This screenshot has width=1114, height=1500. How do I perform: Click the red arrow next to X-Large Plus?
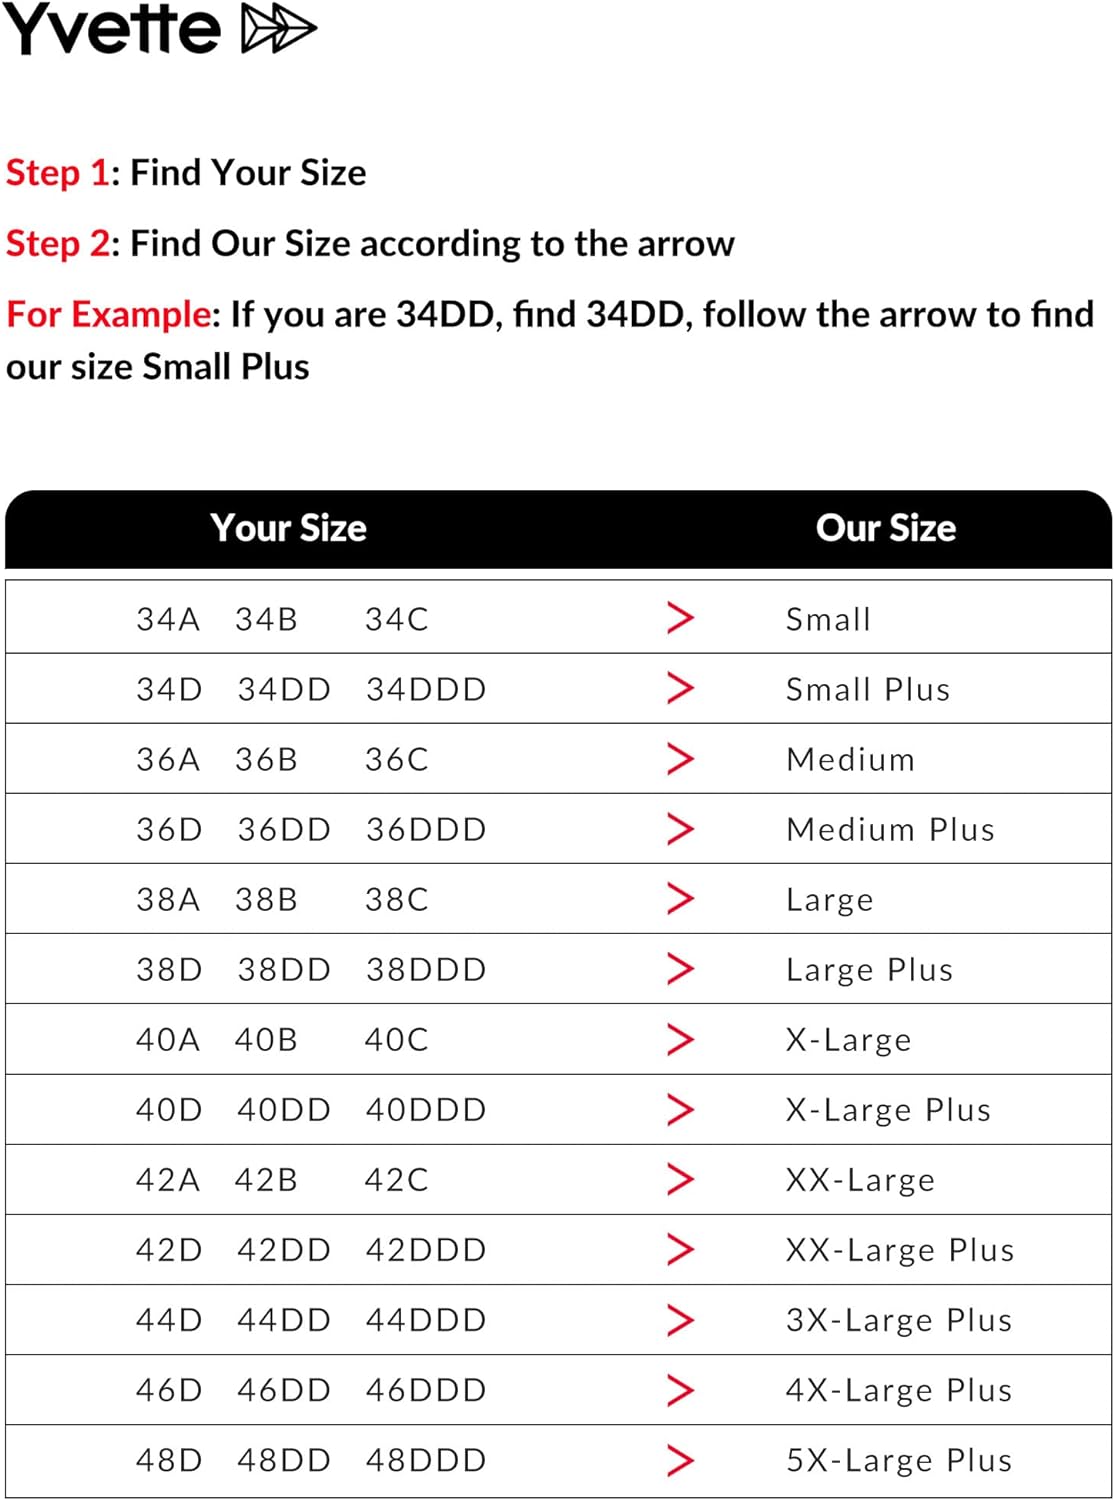click(x=680, y=1109)
